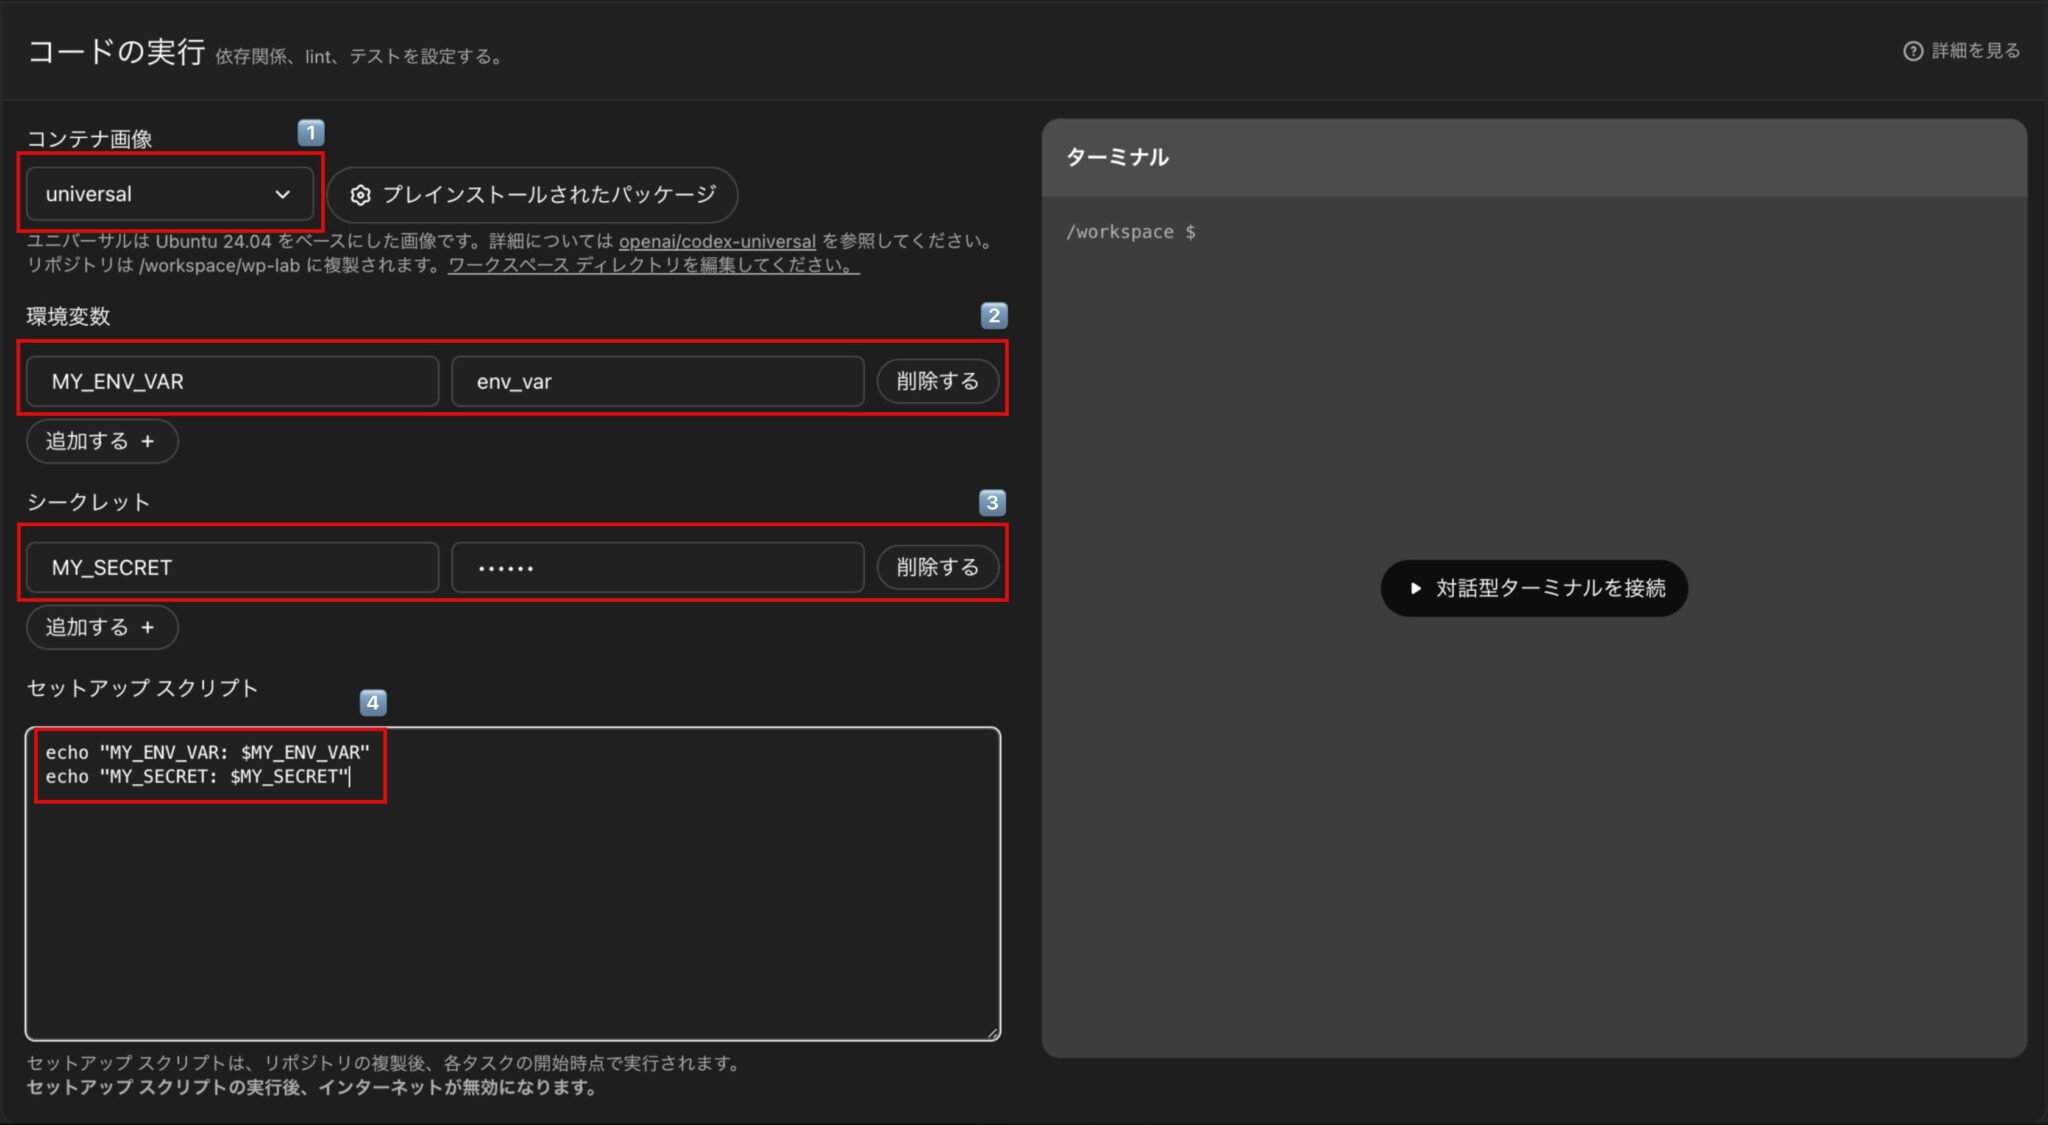Screen dimensions: 2048x1125
Task: Click the gear icon for preinstalled packages
Action: point(360,195)
